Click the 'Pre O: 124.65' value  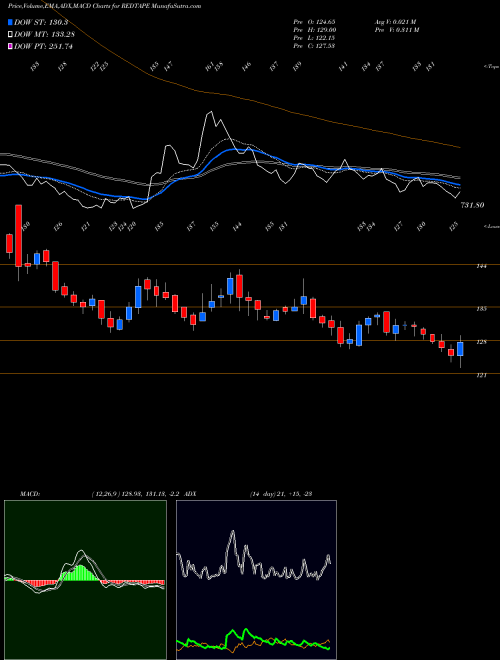(x=314, y=22)
